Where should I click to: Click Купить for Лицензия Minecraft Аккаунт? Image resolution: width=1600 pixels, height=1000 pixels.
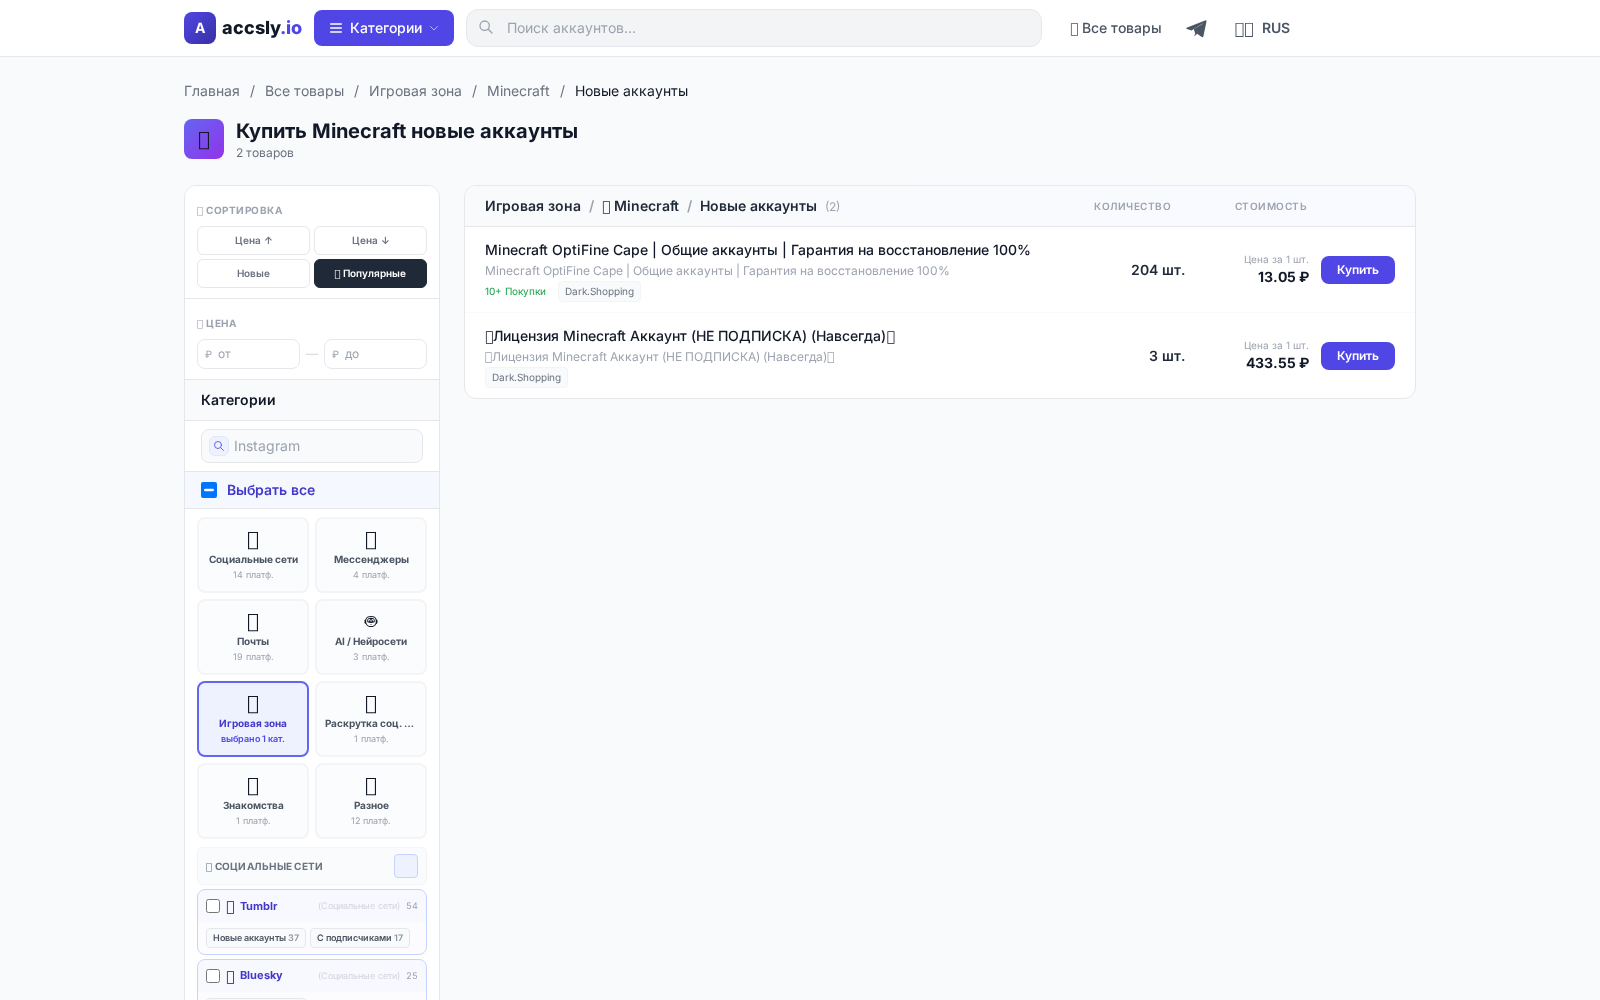(x=1358, y=356)
